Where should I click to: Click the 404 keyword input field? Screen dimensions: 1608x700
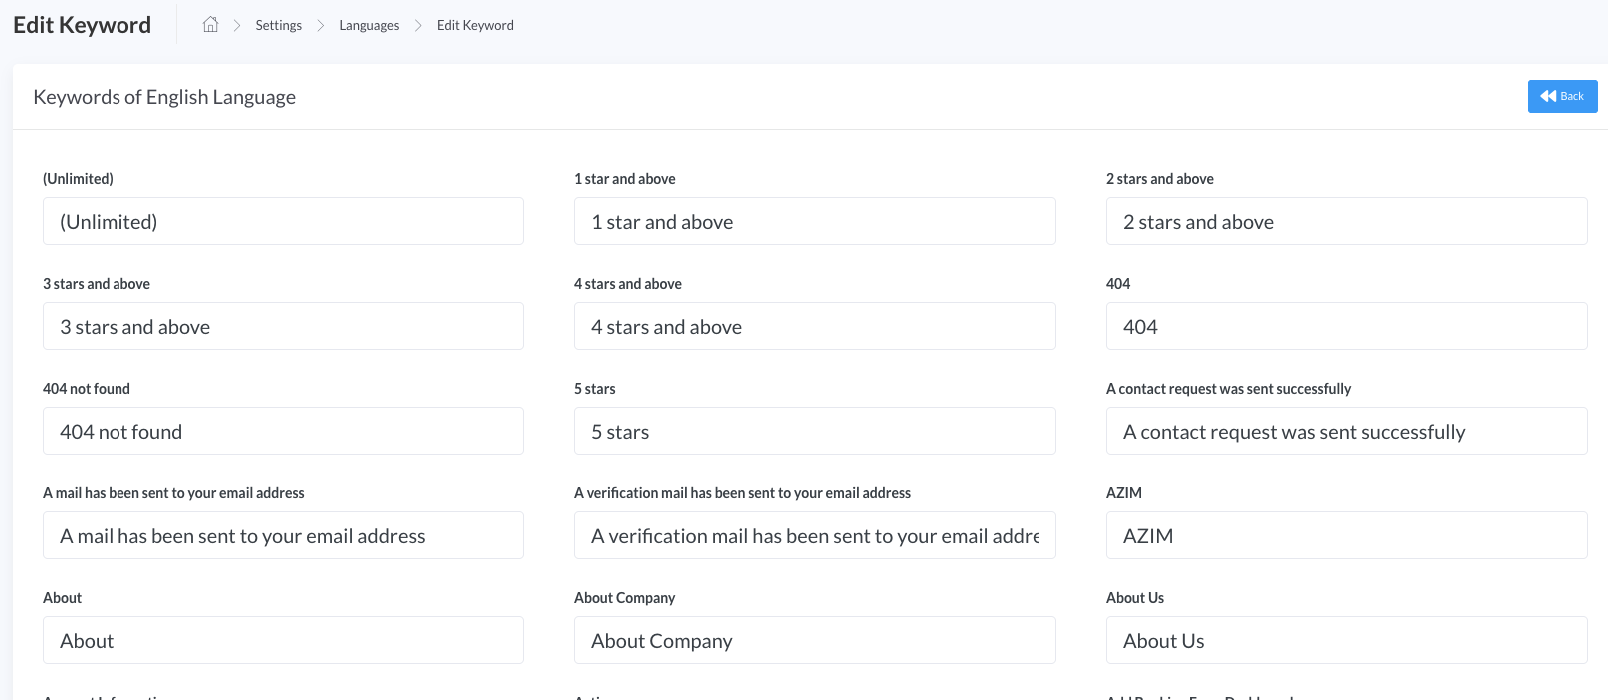tap(1346, 326)
